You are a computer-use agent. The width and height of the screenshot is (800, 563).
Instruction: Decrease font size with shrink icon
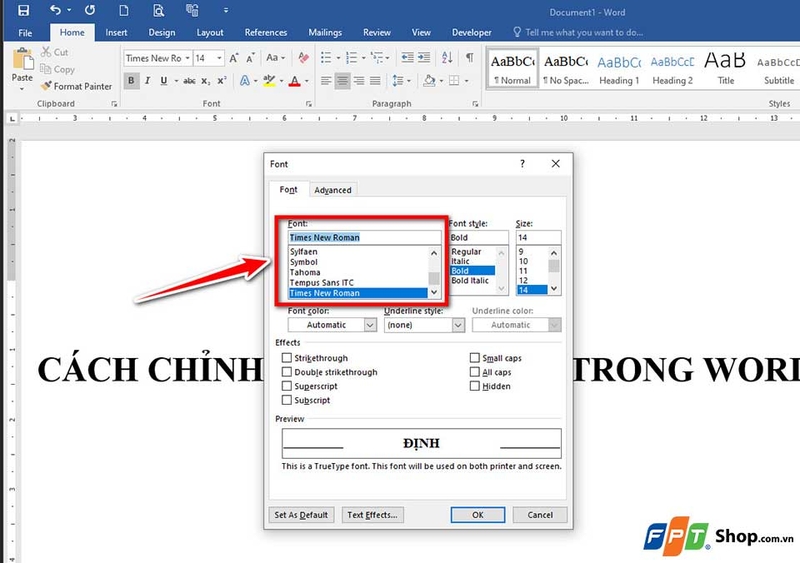coord(250,58)
